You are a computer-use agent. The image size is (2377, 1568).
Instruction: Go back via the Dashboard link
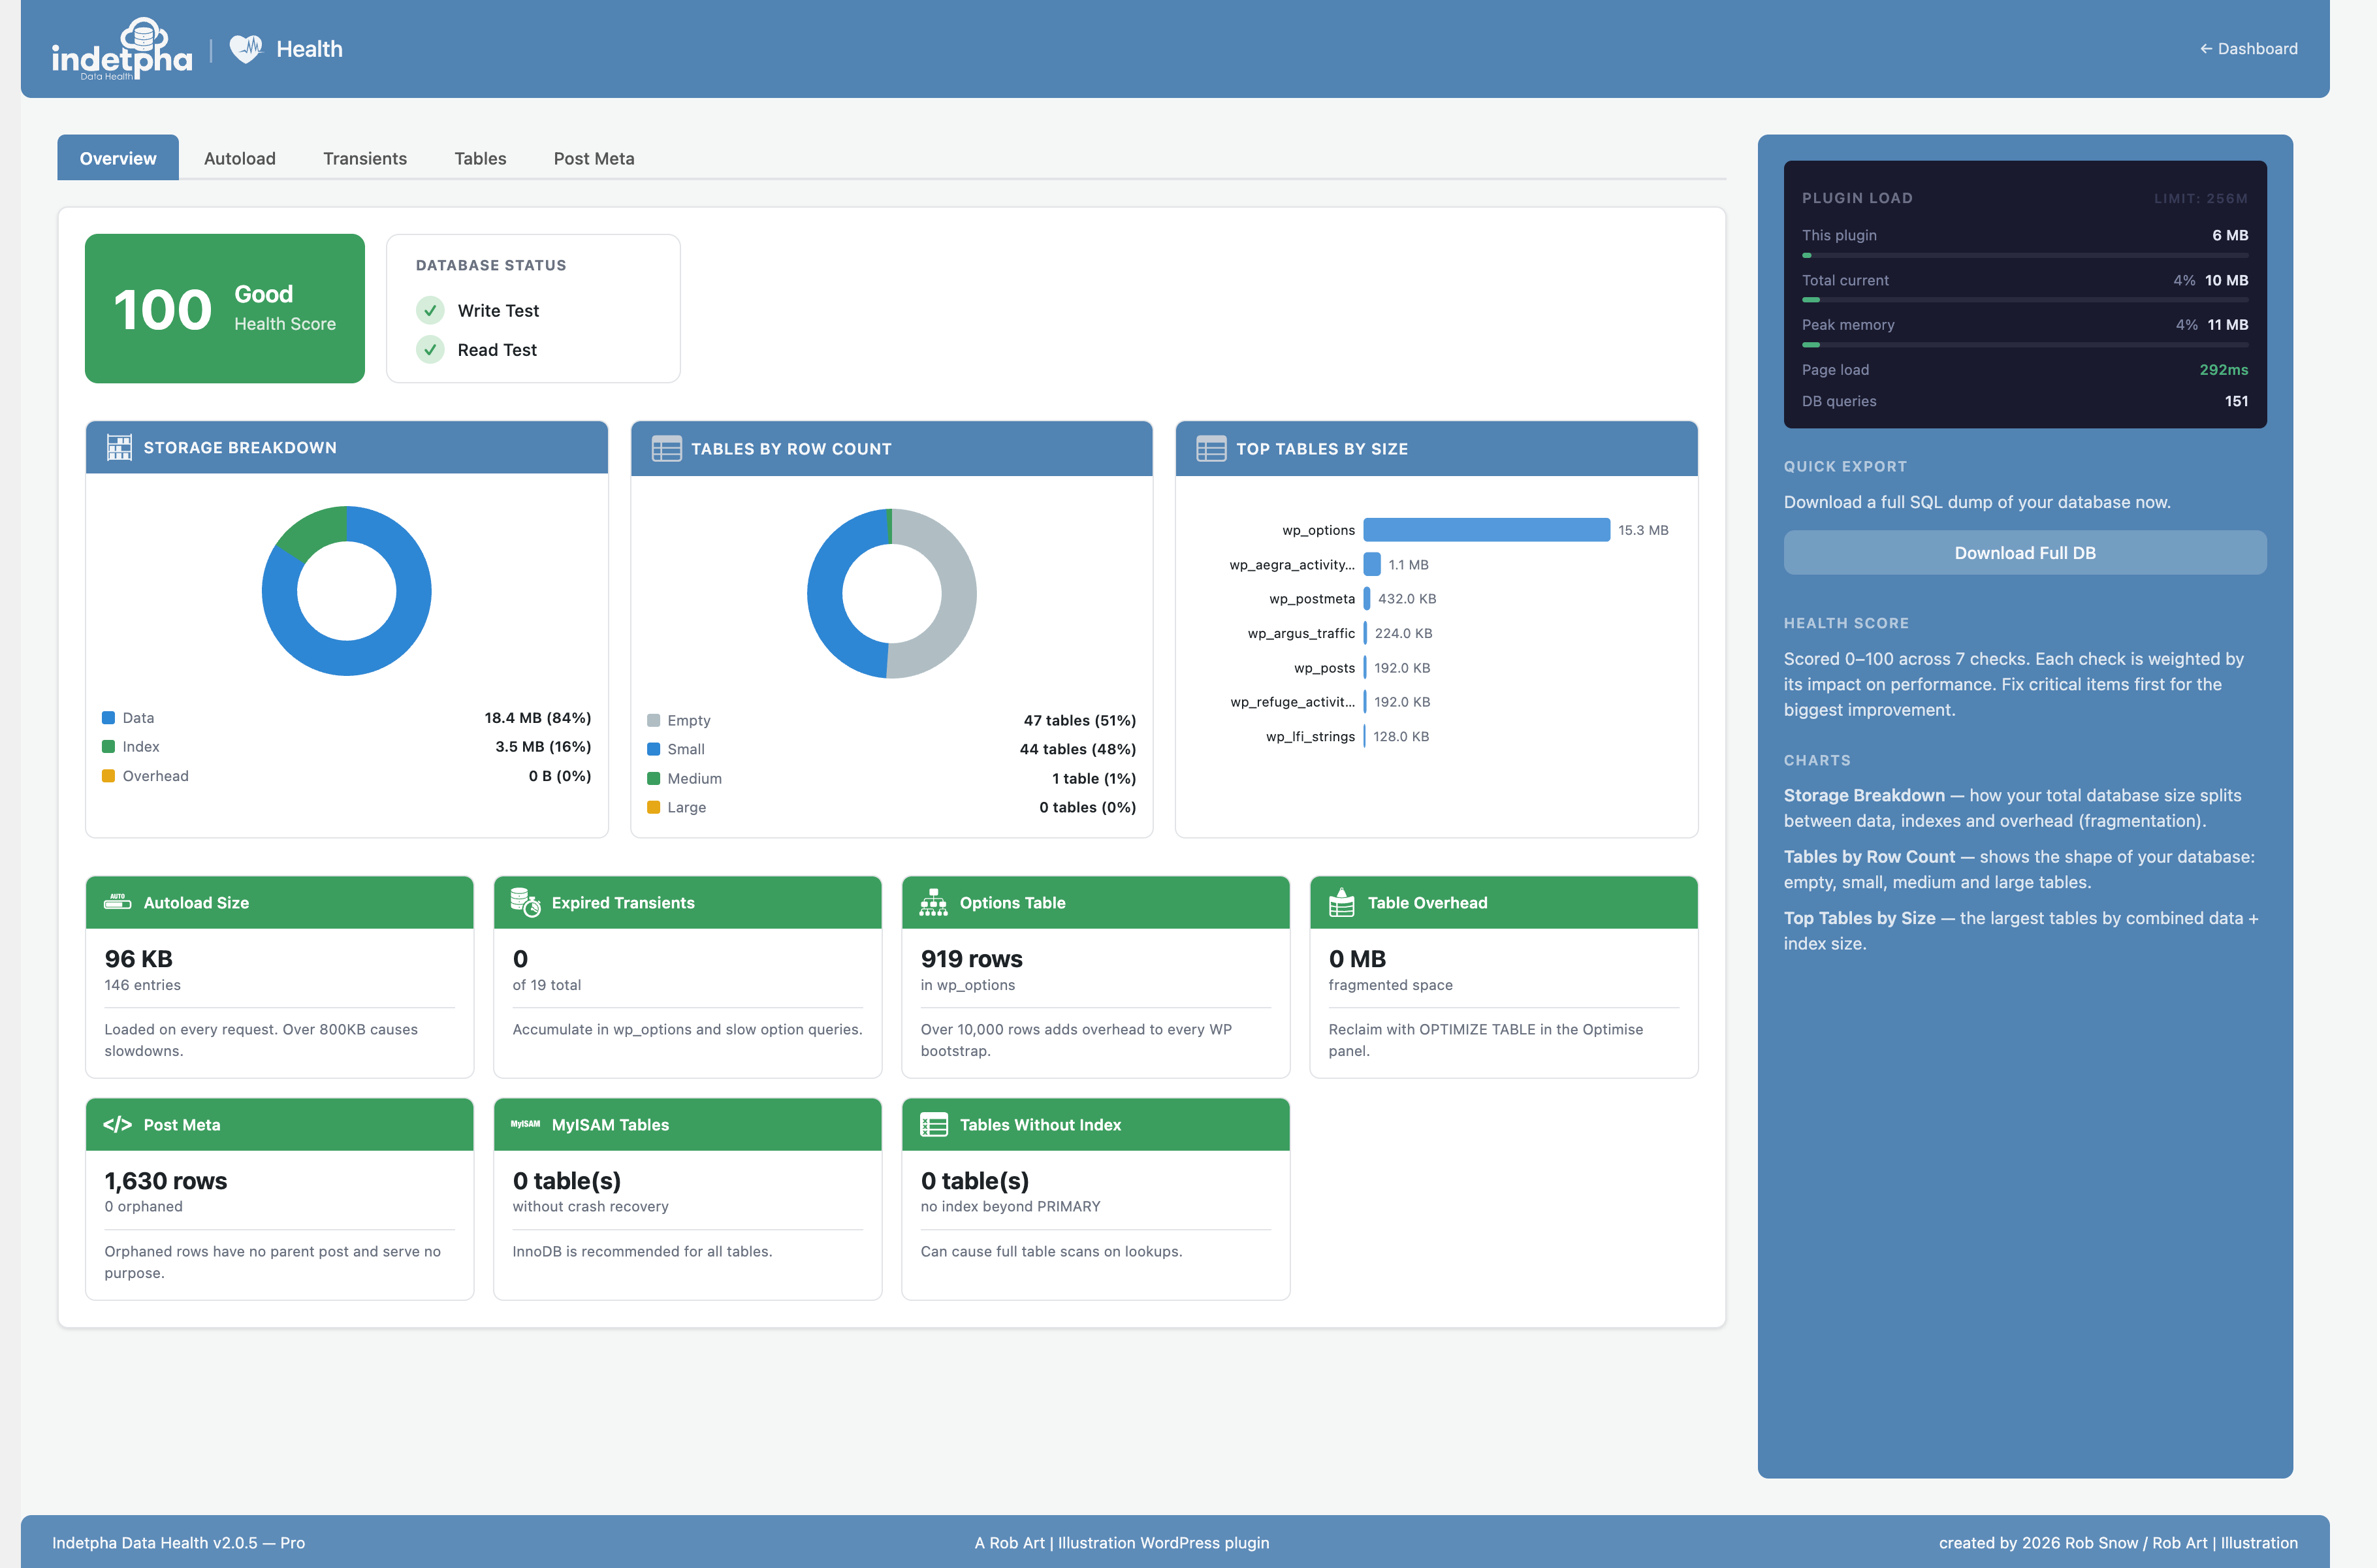point(2248,48)
